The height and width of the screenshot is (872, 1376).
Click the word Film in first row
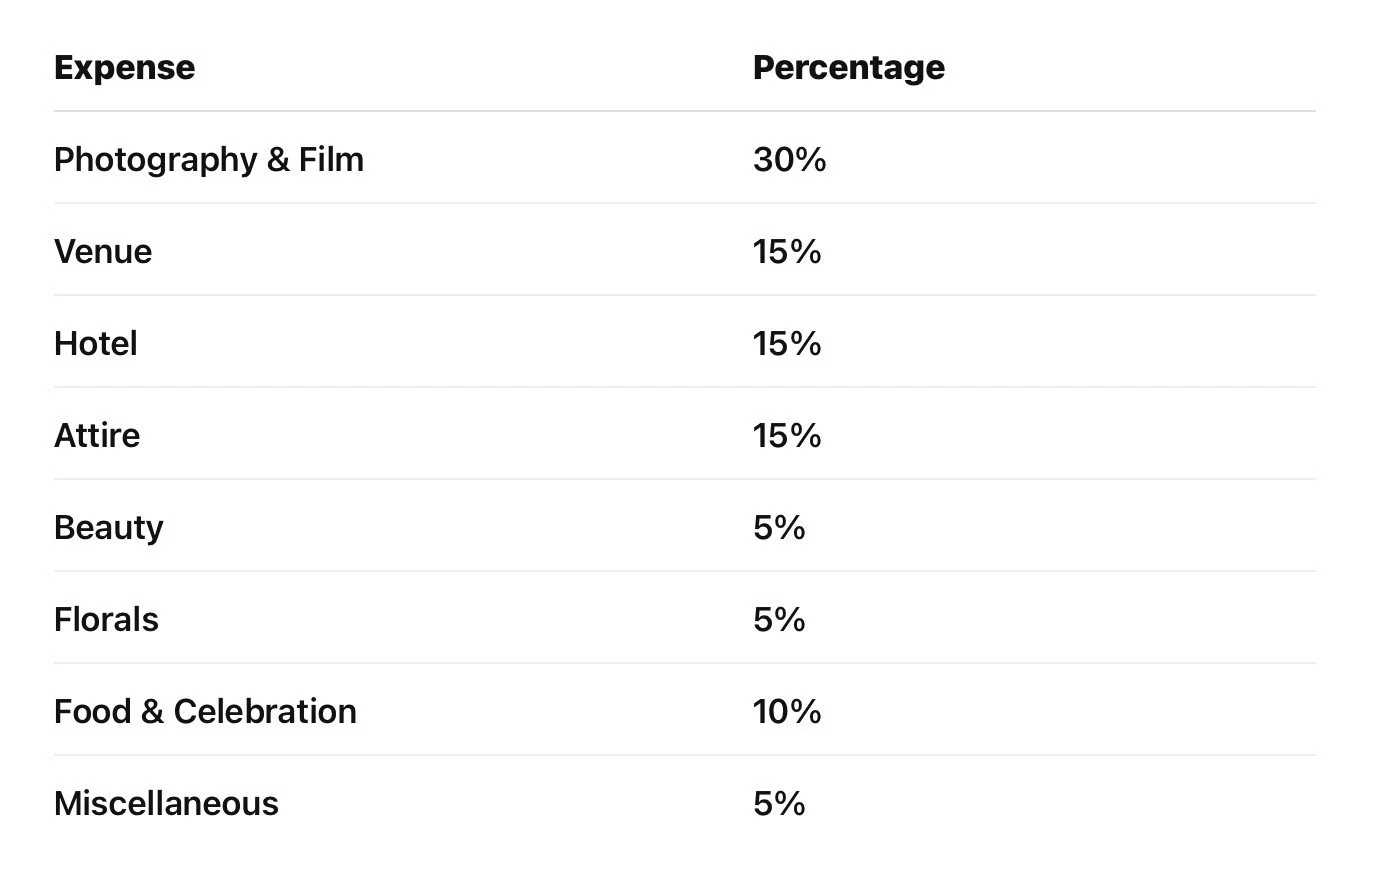[331, 160]
